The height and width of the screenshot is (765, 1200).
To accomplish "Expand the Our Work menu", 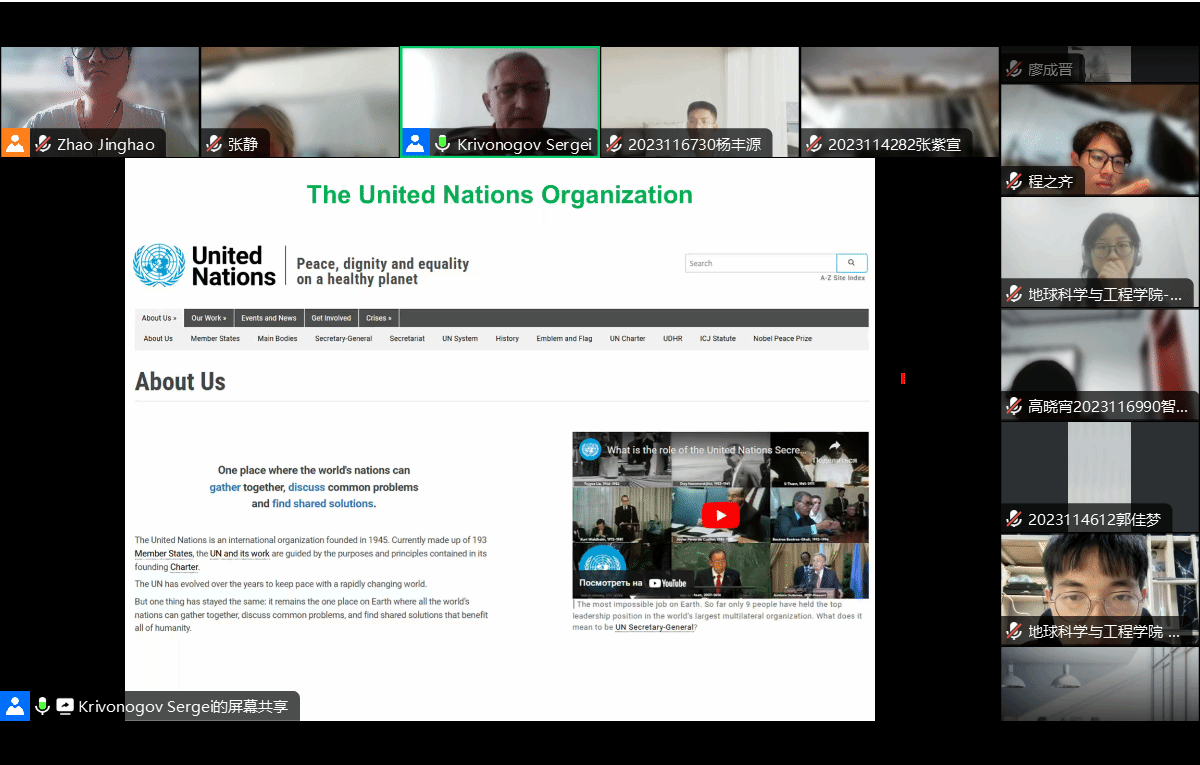I will click(208, 318).
